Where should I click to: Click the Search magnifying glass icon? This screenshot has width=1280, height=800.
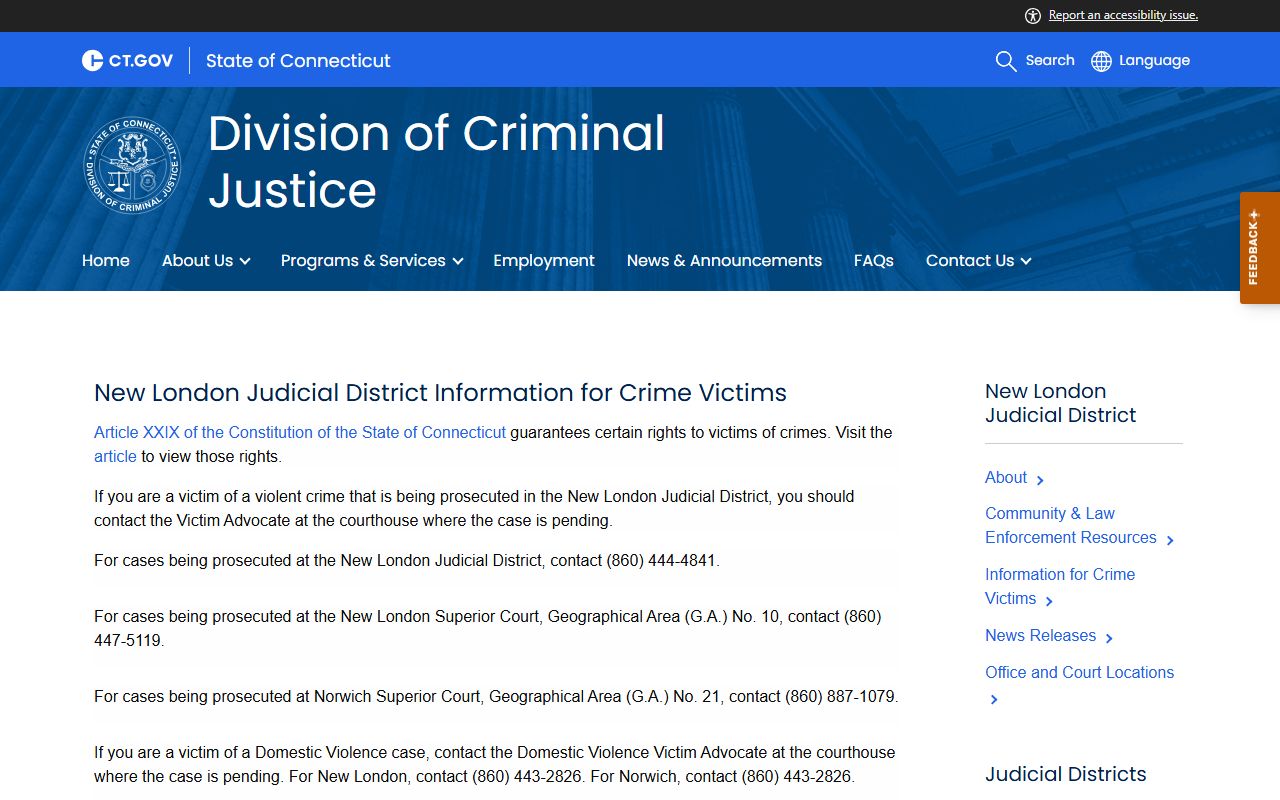pyautogui.click(x=1006, y=61)
